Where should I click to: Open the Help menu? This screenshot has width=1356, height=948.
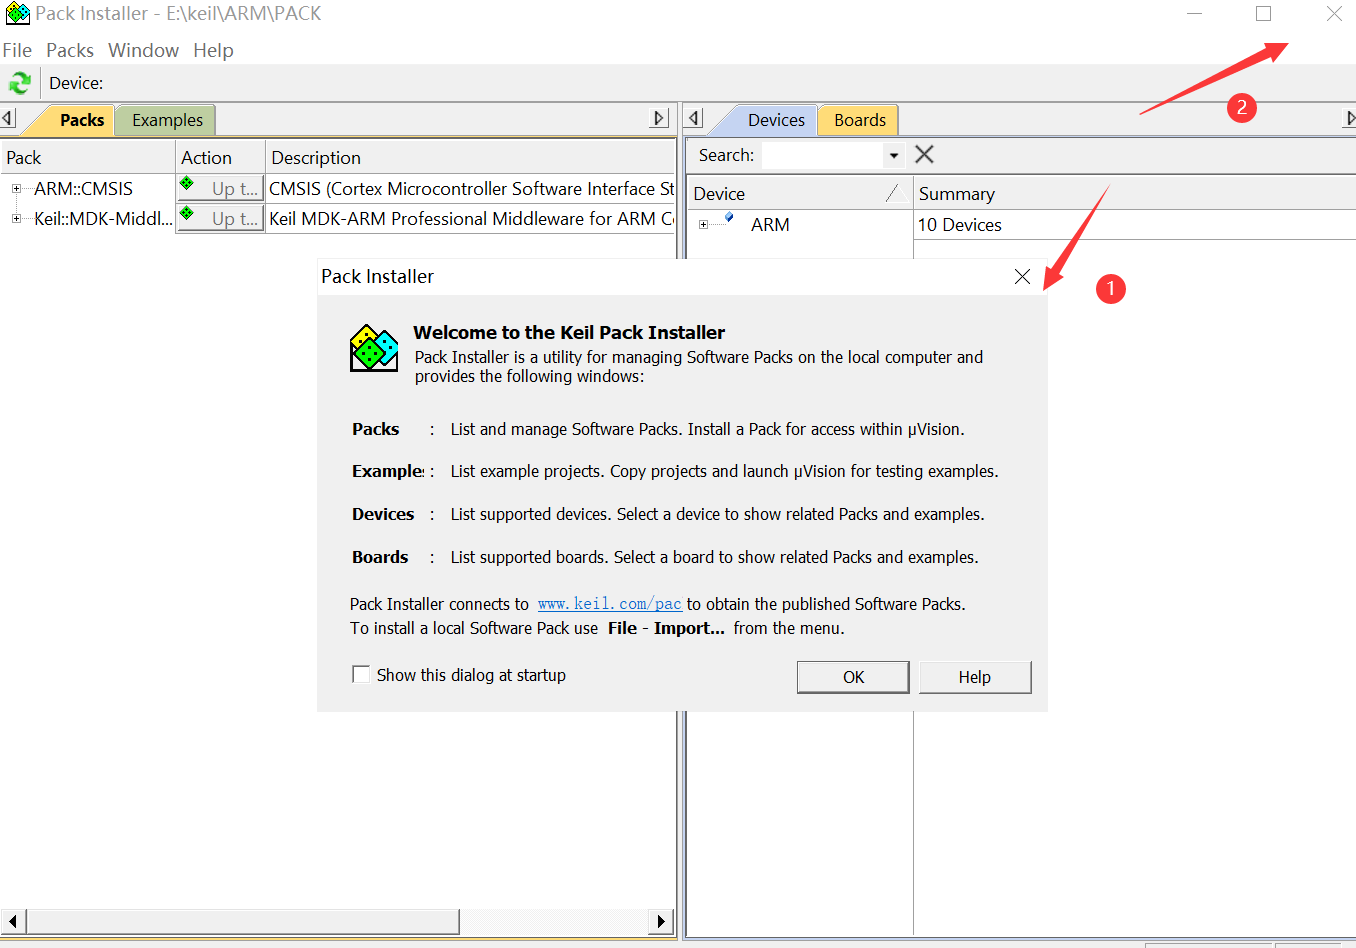point(213,50)
